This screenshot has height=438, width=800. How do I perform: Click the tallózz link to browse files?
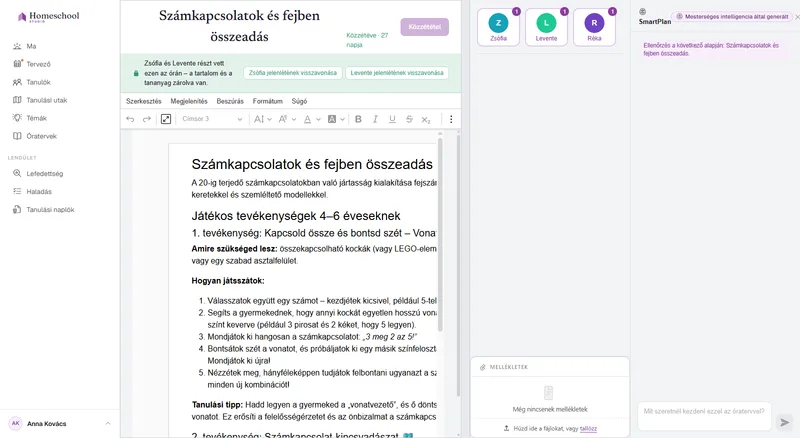[x=588, y=429]
